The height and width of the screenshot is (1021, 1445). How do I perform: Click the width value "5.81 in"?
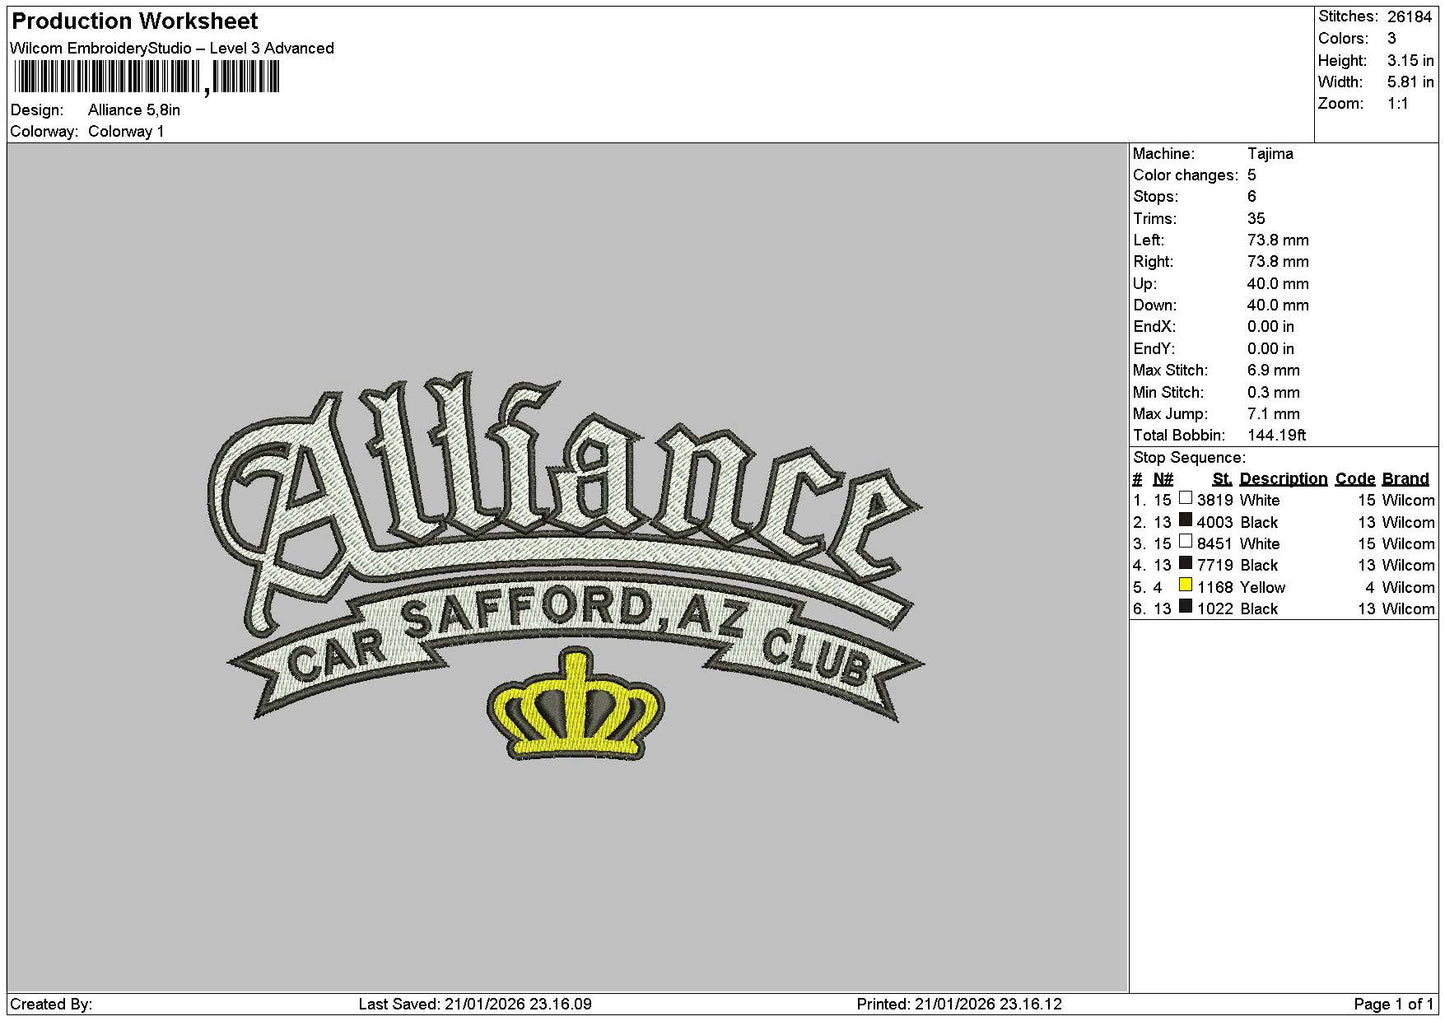(1410, 82)
